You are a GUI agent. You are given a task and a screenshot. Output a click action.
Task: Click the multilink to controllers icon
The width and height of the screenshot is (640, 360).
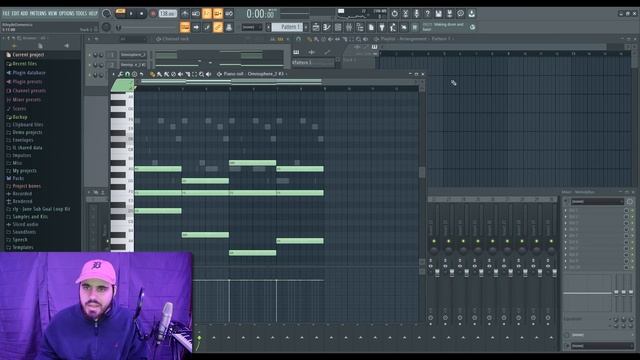229,27
